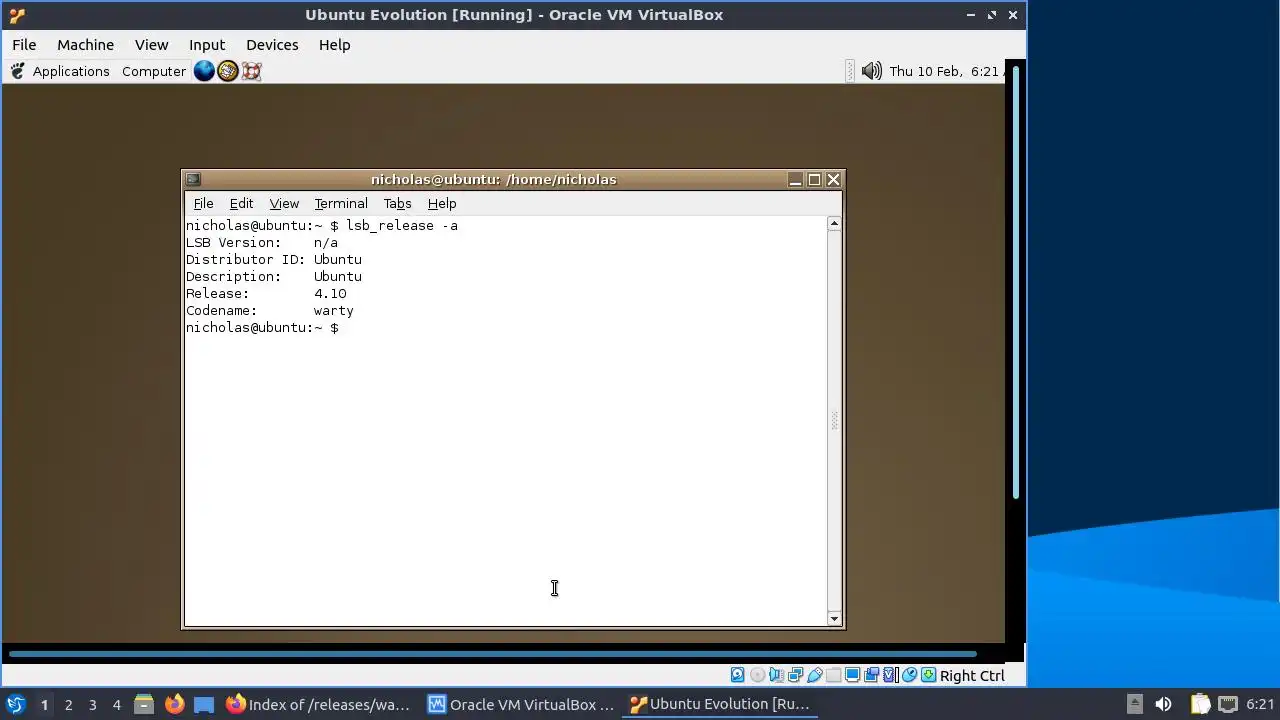Click the blue show desktop icon in host taskbar
1280x720 pixels.
point(204,704)
